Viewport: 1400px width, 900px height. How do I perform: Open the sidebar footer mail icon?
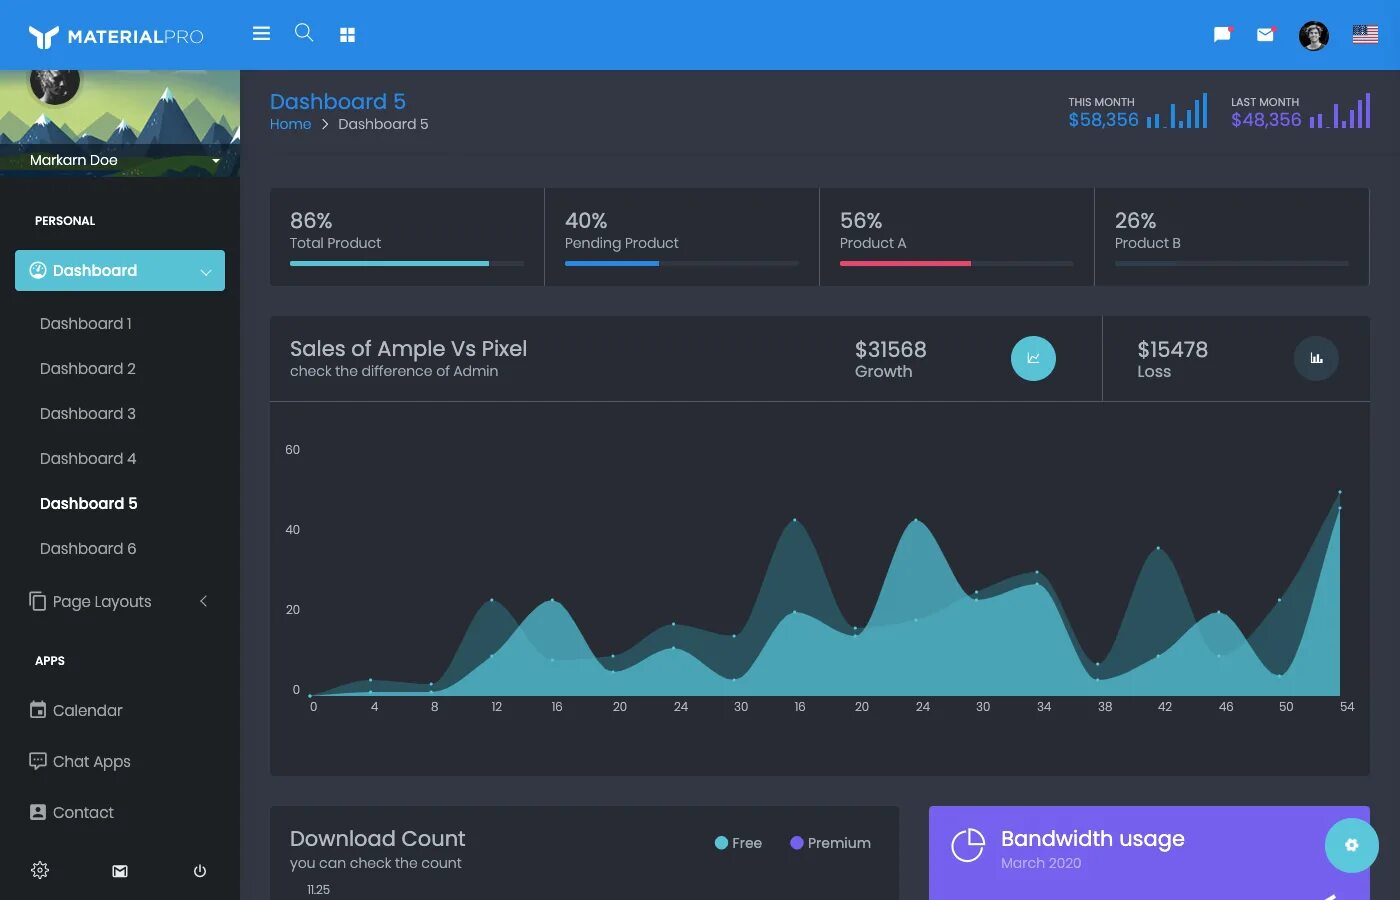tap(120, 871)
